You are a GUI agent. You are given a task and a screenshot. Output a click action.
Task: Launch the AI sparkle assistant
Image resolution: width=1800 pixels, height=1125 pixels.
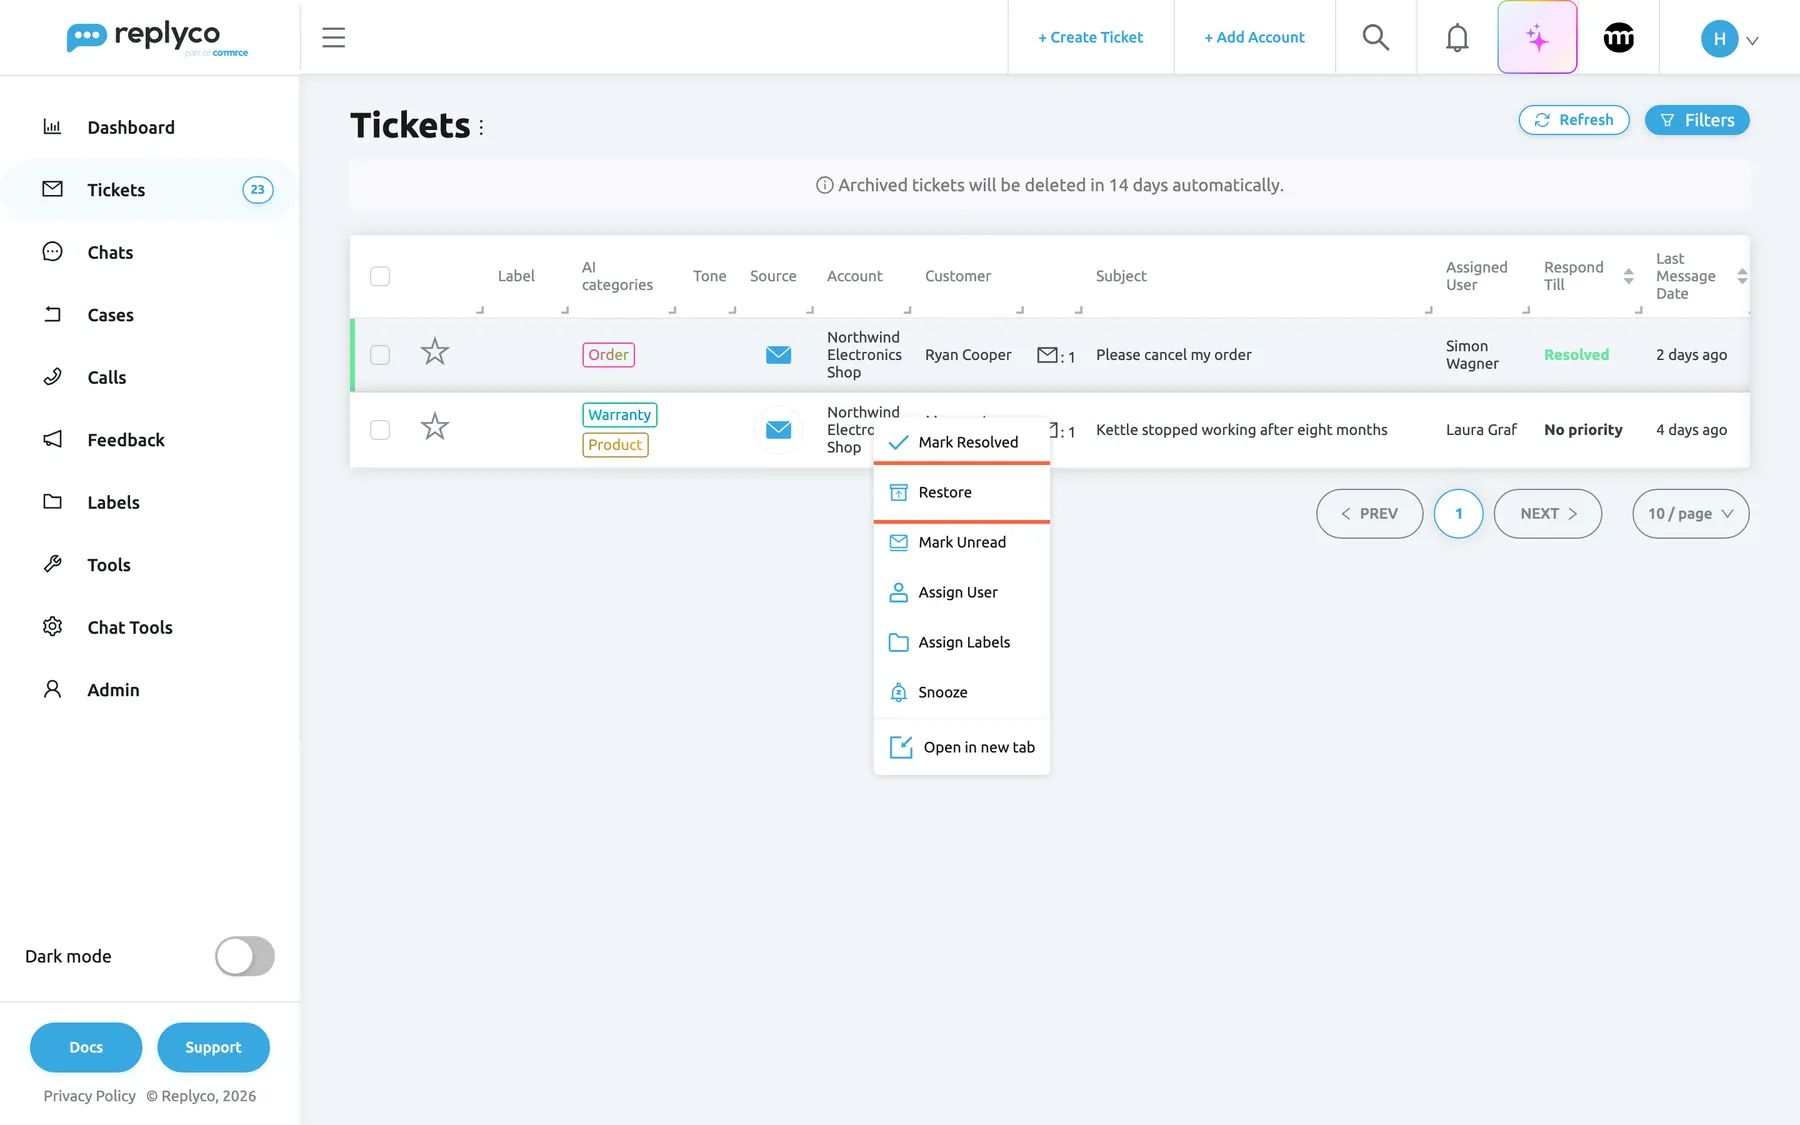coord(1537,38)
